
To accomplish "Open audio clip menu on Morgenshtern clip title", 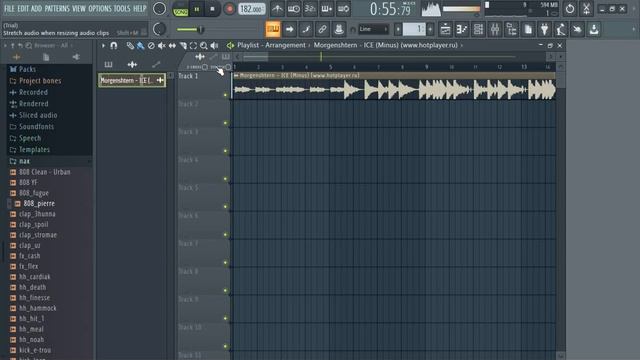I will (236, 76).
